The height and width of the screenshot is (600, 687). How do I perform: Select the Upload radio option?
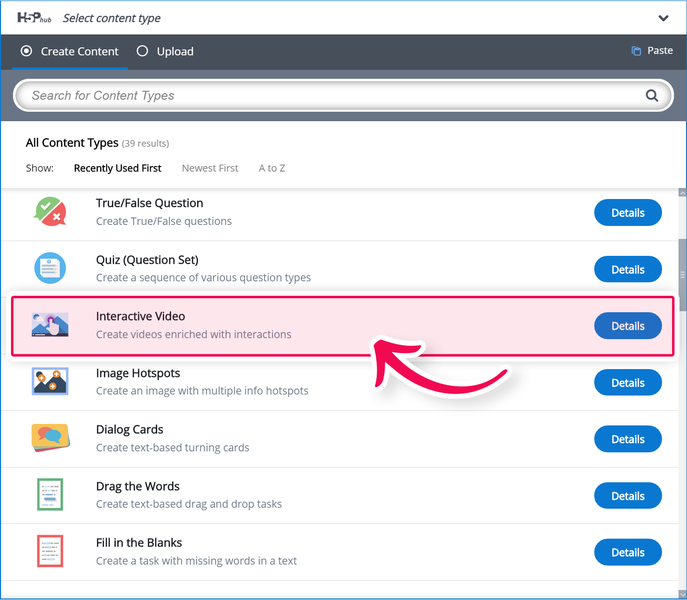142,51
